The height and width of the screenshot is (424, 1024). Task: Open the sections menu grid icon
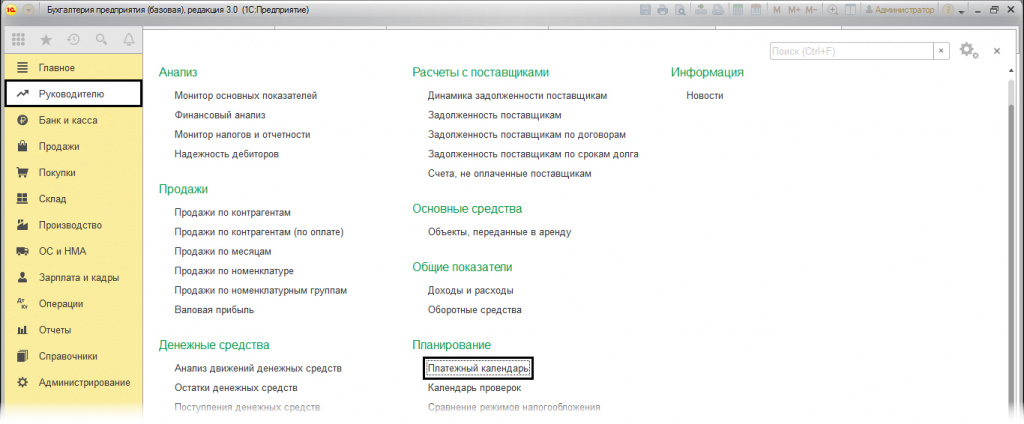coord(18,40)
